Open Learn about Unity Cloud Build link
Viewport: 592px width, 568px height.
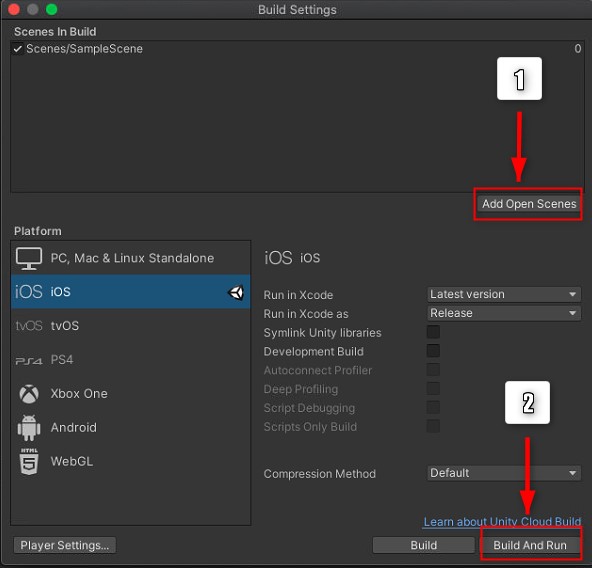click(502, 522)
